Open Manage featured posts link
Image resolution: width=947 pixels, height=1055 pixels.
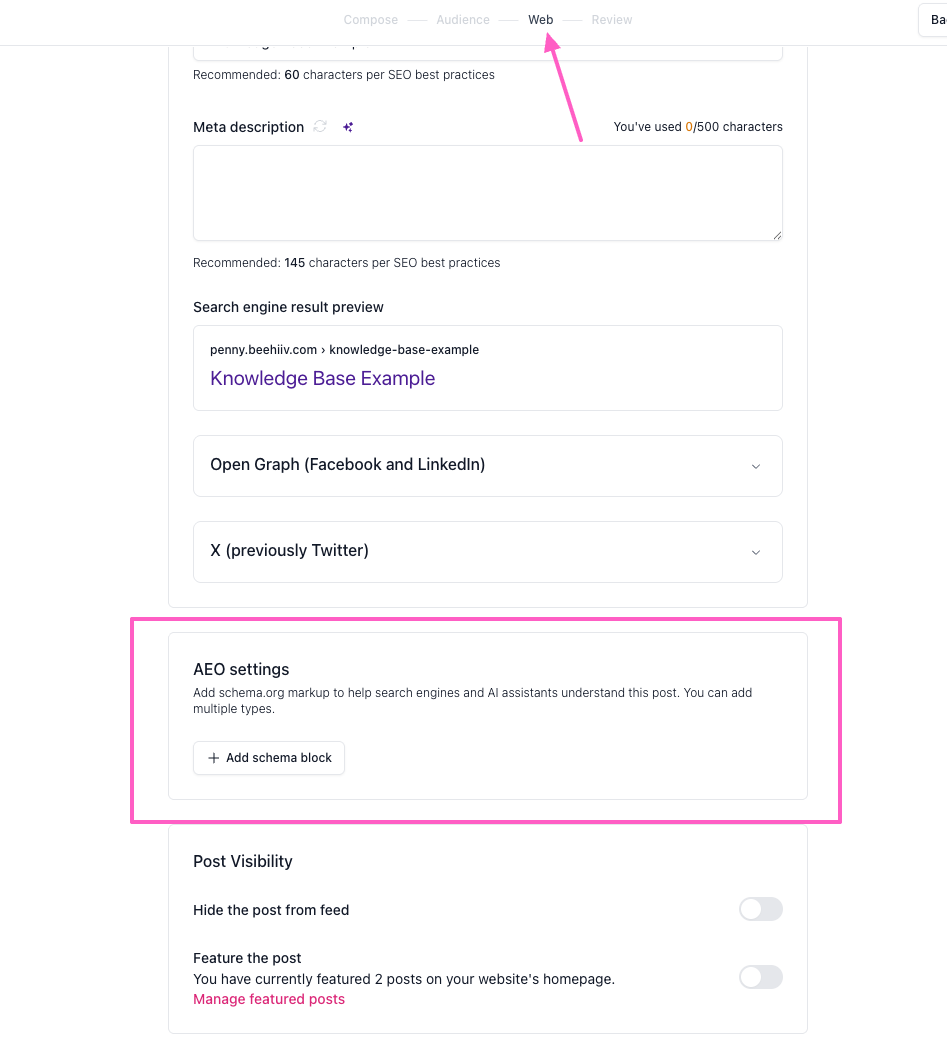(269, 999)
